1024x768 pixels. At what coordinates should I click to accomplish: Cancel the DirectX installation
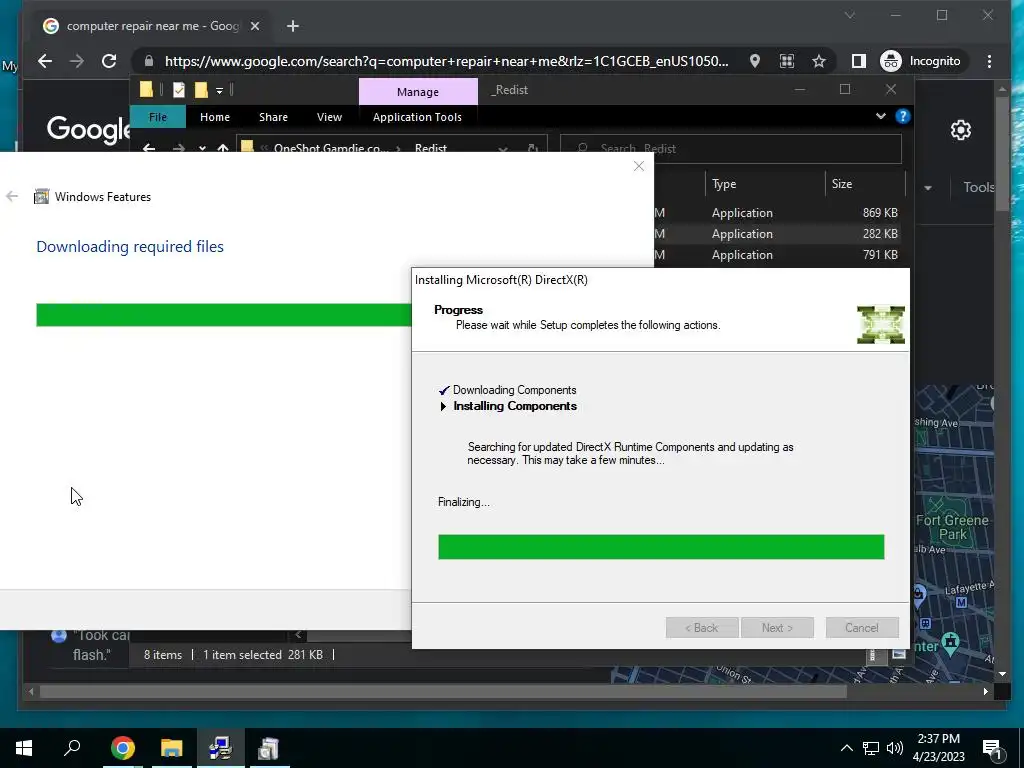coord(862,628)
